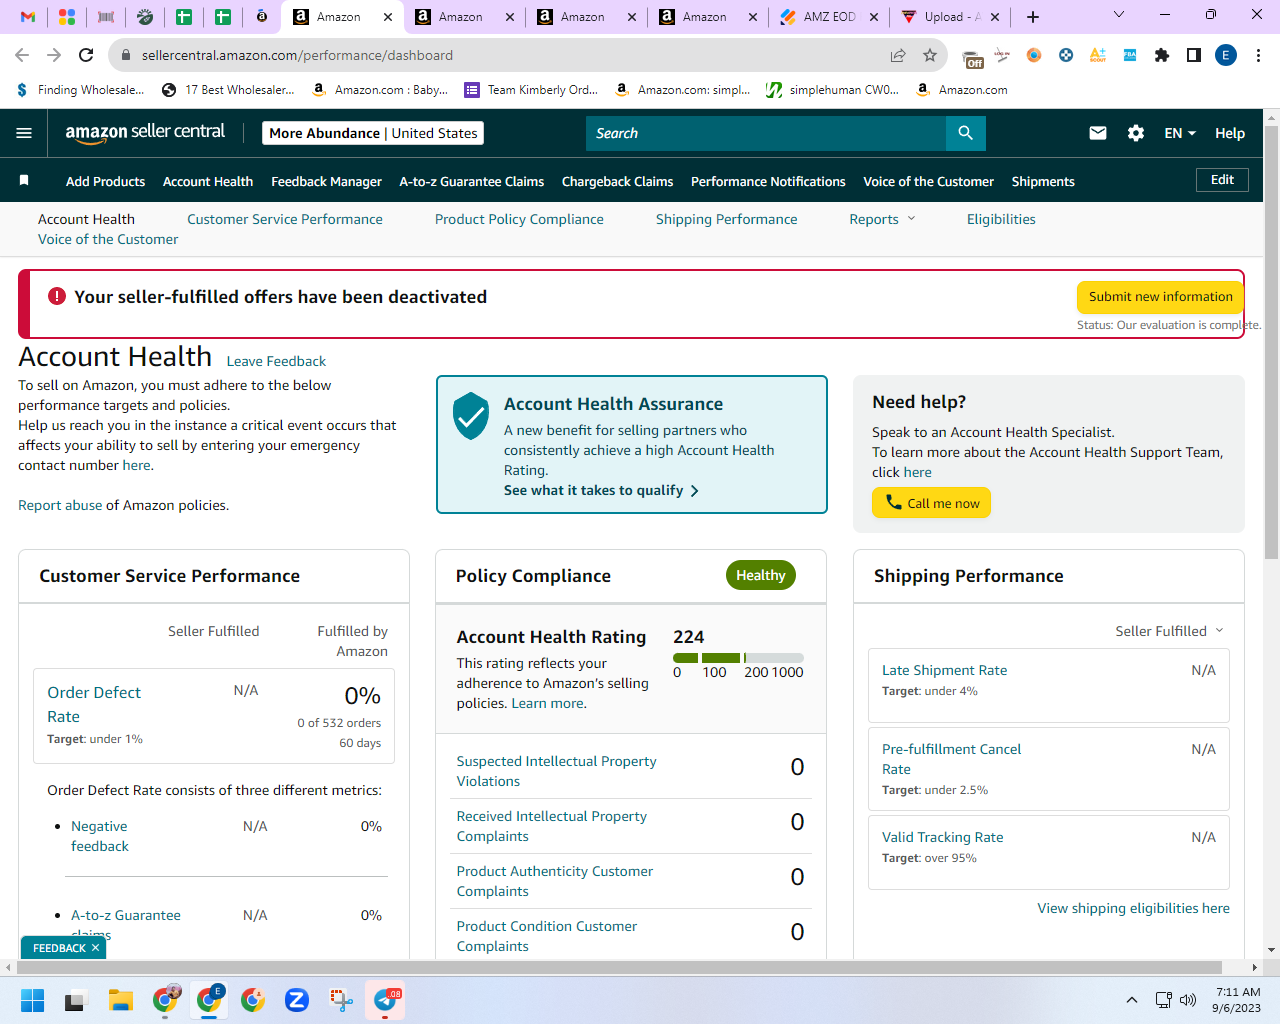Close the FEEDBACK widget with its X
Screen dimensions: 1280x1024
(95, 948)
